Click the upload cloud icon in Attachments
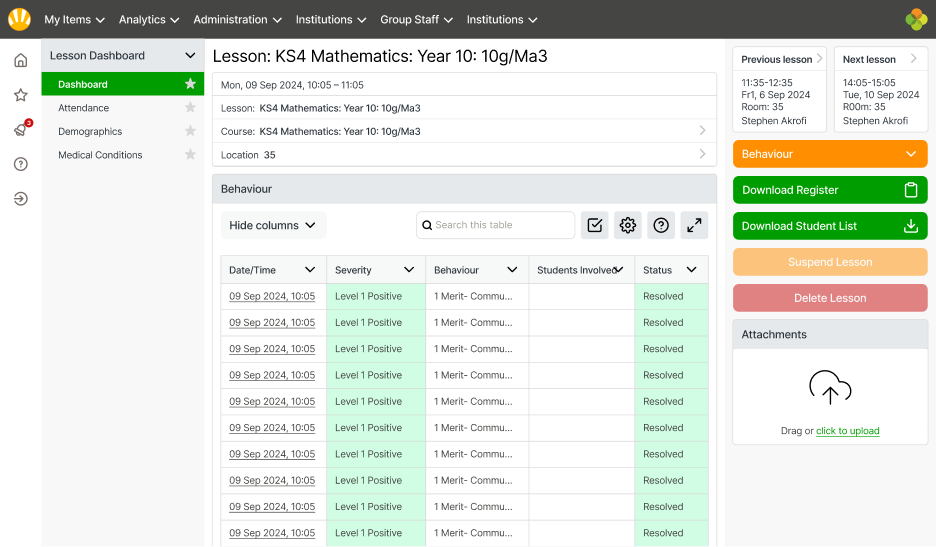 [830, 387]
